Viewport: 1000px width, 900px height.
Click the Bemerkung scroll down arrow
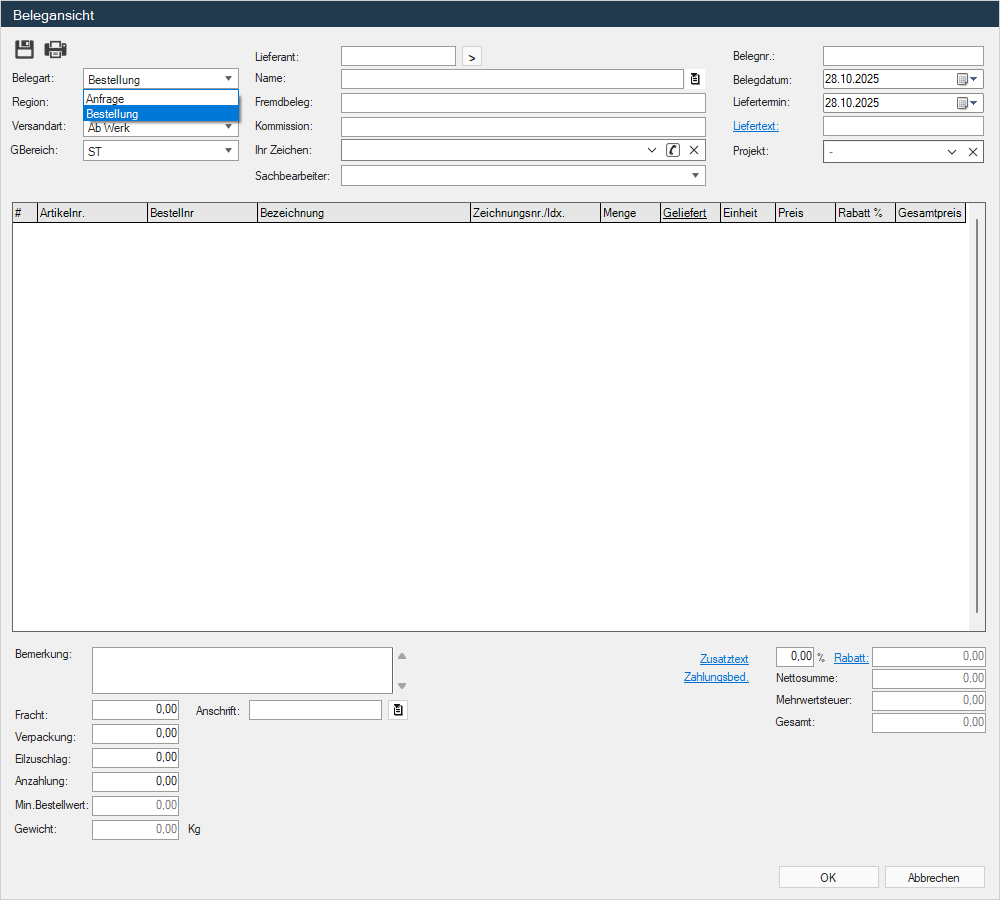coord(402,686)
